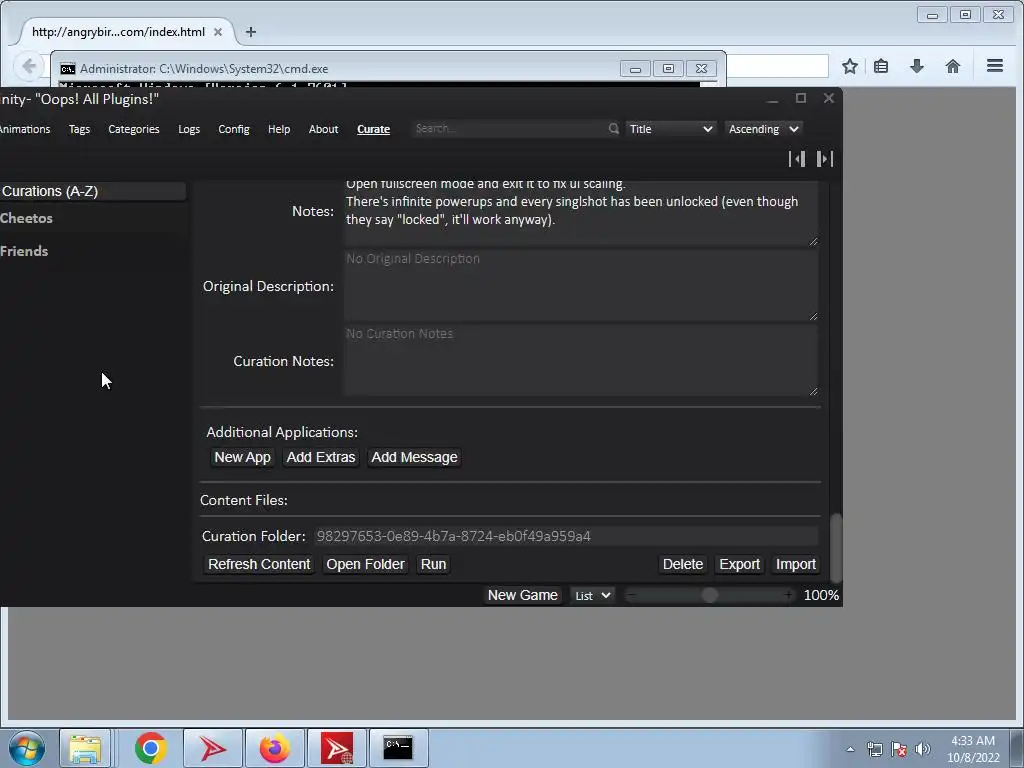Click the New App button
The image size is (1024, 768).
(x=242, y=457)
